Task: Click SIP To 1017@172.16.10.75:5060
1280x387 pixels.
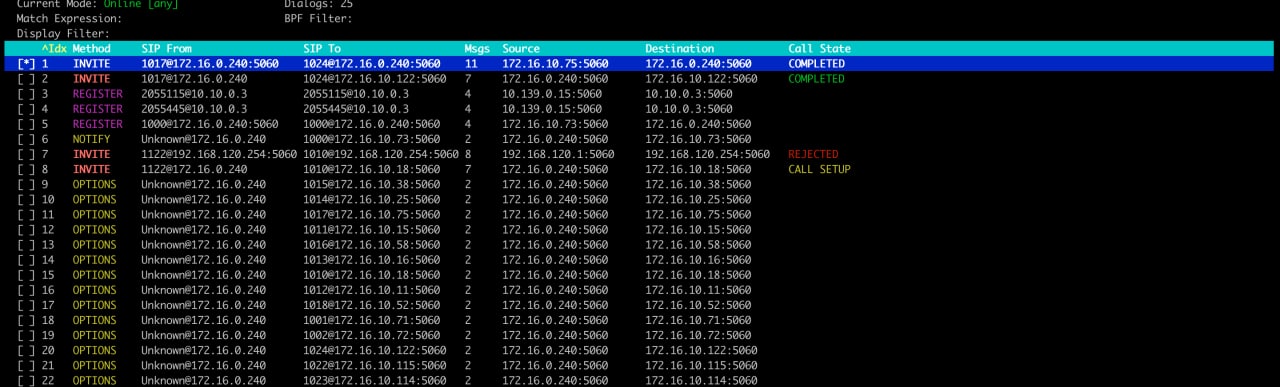Action: pyautogui.click(x=372, y=215)
